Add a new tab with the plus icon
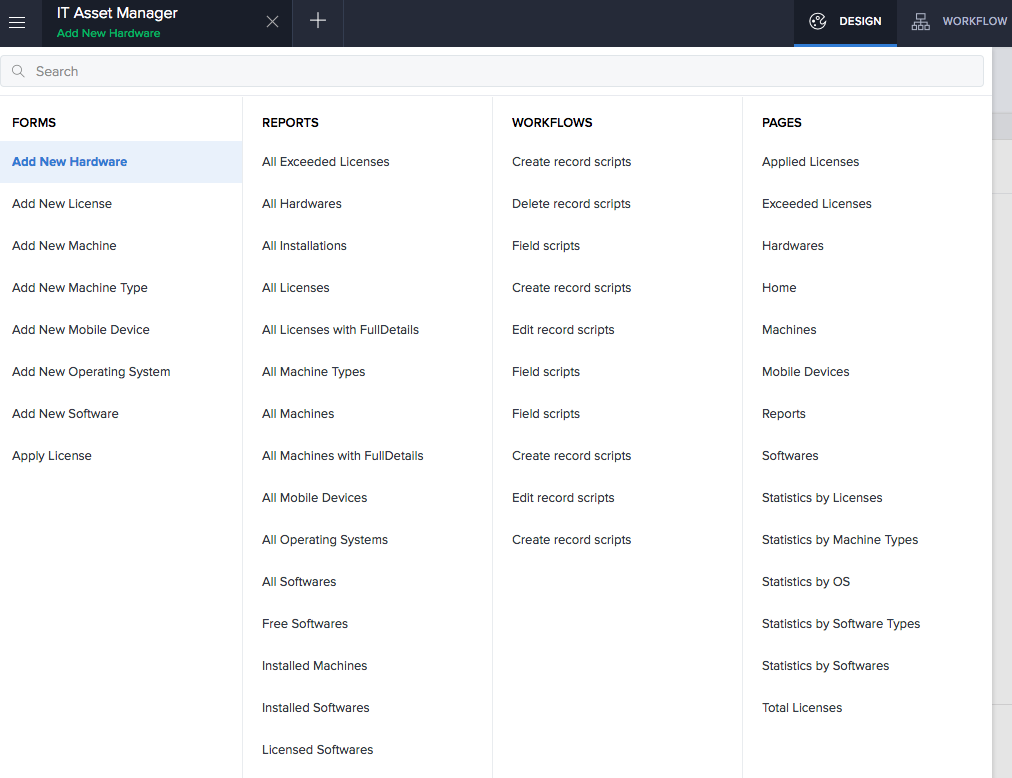The height and width of the screenshot is (778, 1012). tap(318, 21)
